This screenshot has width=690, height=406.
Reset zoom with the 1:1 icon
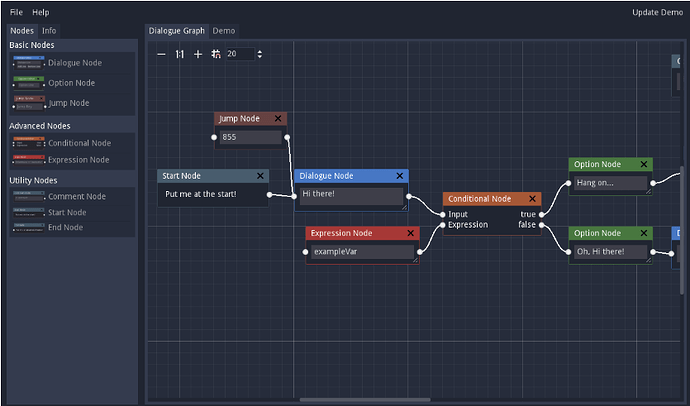point(180,54)
